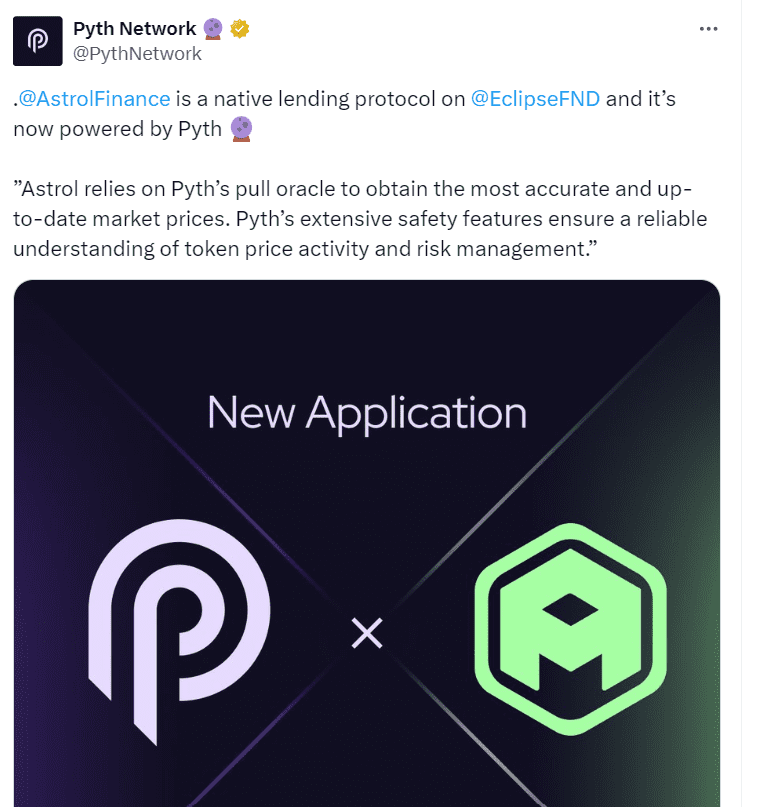This screenshot has height=807, width=757.
Task: Click the Pyth Network display name
Action: point(131,27)
